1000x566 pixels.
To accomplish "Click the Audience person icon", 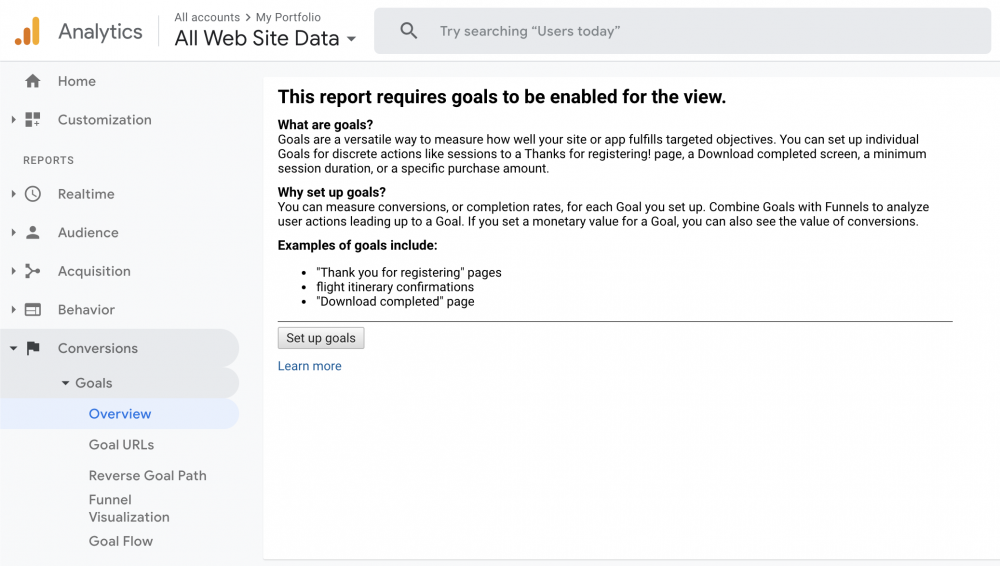I will point(33,233).
